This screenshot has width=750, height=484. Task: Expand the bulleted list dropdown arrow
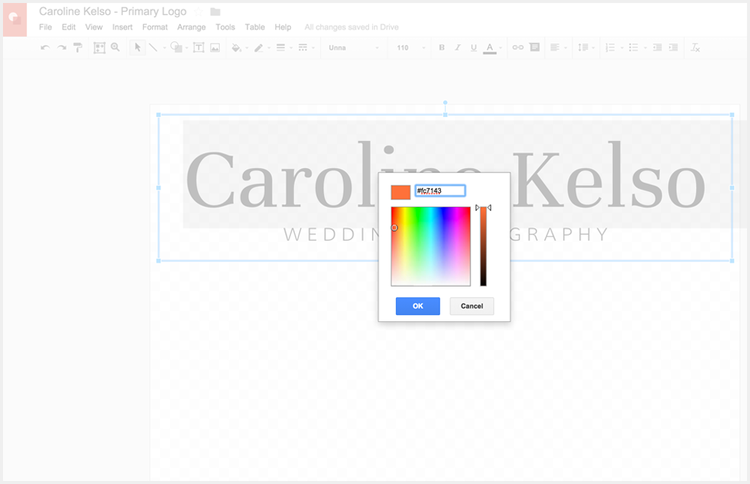(645, 48)
